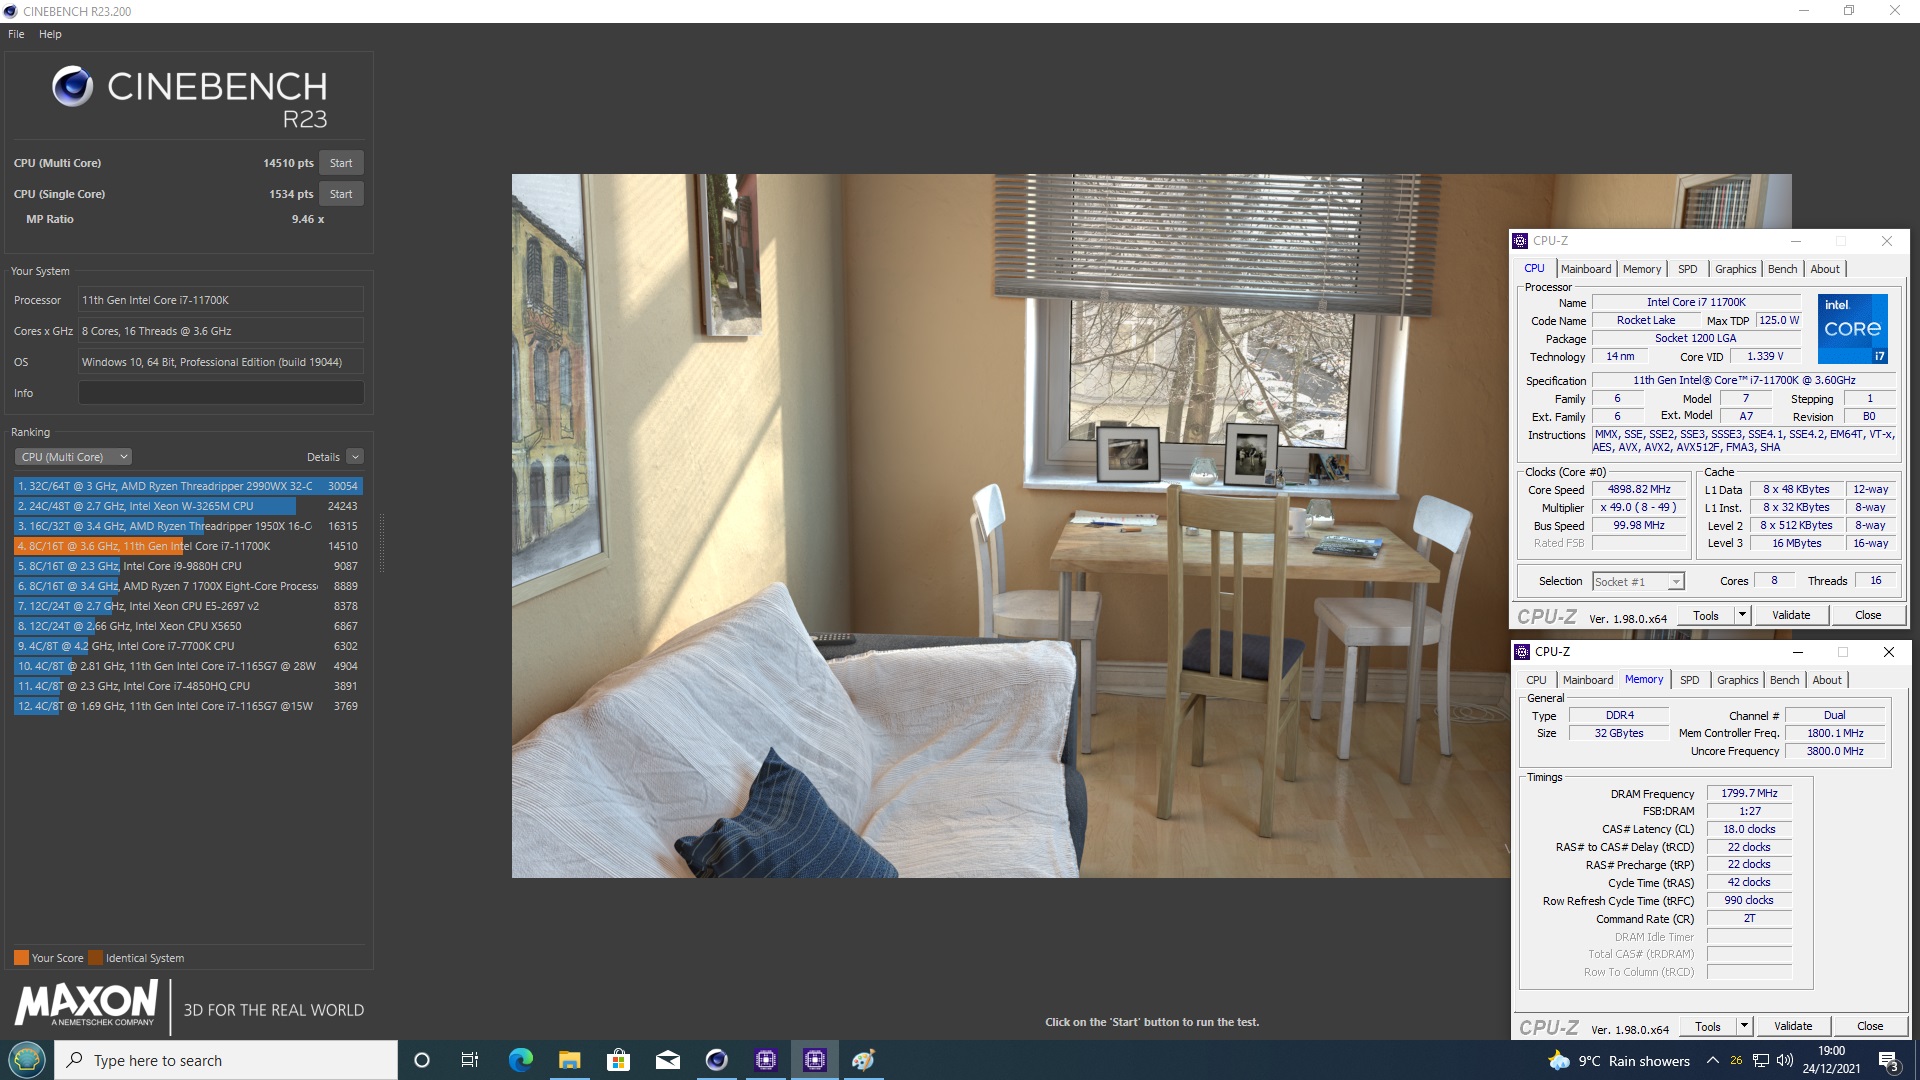The width and height of the screenshot is (1920, 1080).
Task: Select the Xeon E5-2697 v2 ranking row
Action: tap(188, 606)
